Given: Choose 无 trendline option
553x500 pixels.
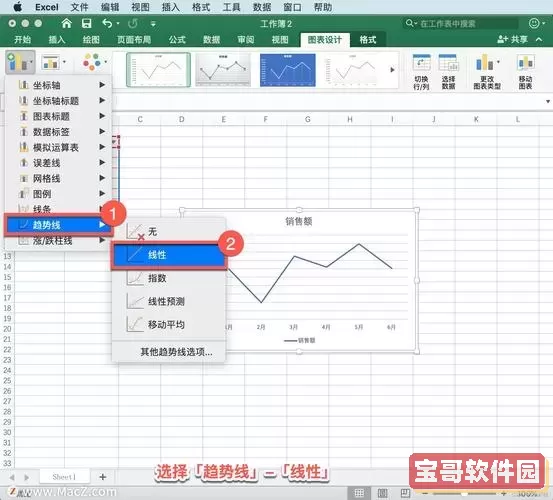Looking at the screenshot, I should click(169, 232).
